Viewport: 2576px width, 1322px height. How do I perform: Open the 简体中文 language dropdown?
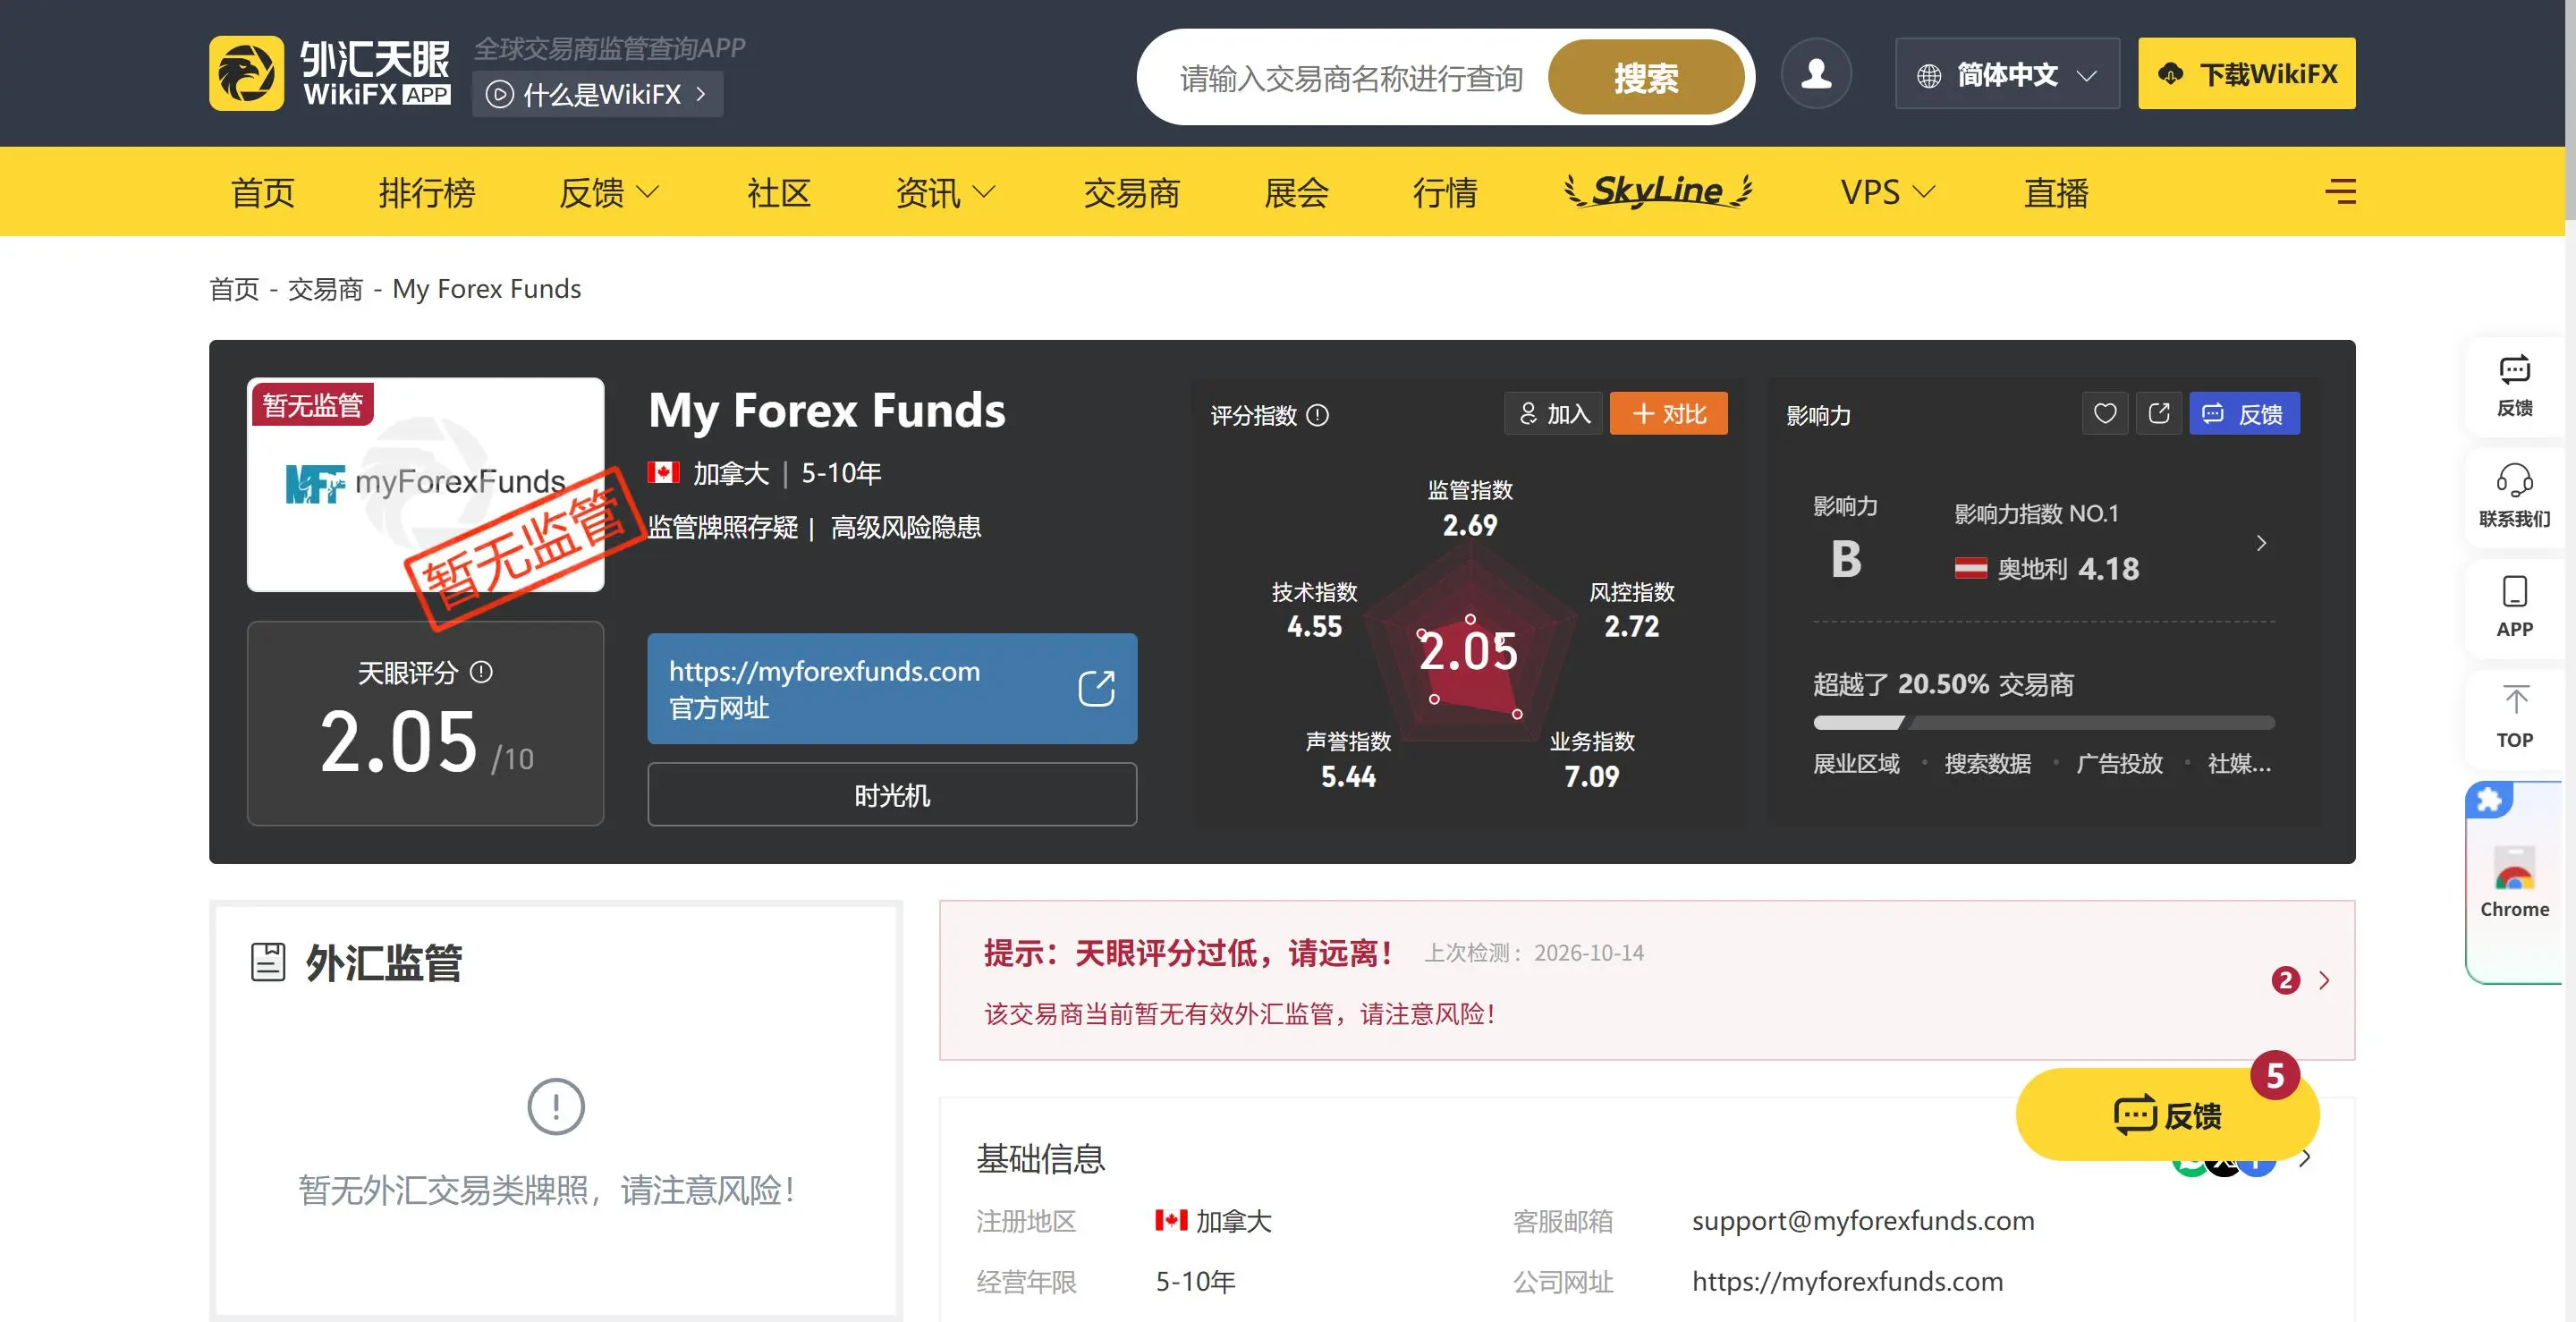point(2006,74)
